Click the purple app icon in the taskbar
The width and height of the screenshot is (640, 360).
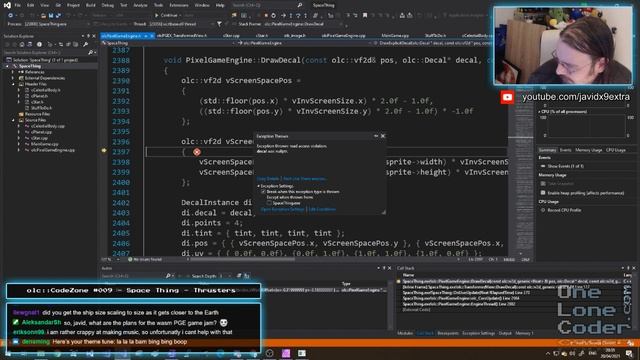tap(286, 353)
